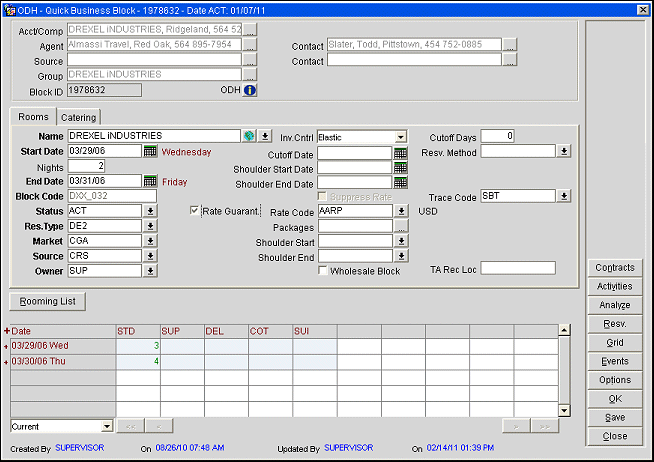Toggle the Rate Guarant. checkbox
654x462 pixels.
(x=195, y=211)
